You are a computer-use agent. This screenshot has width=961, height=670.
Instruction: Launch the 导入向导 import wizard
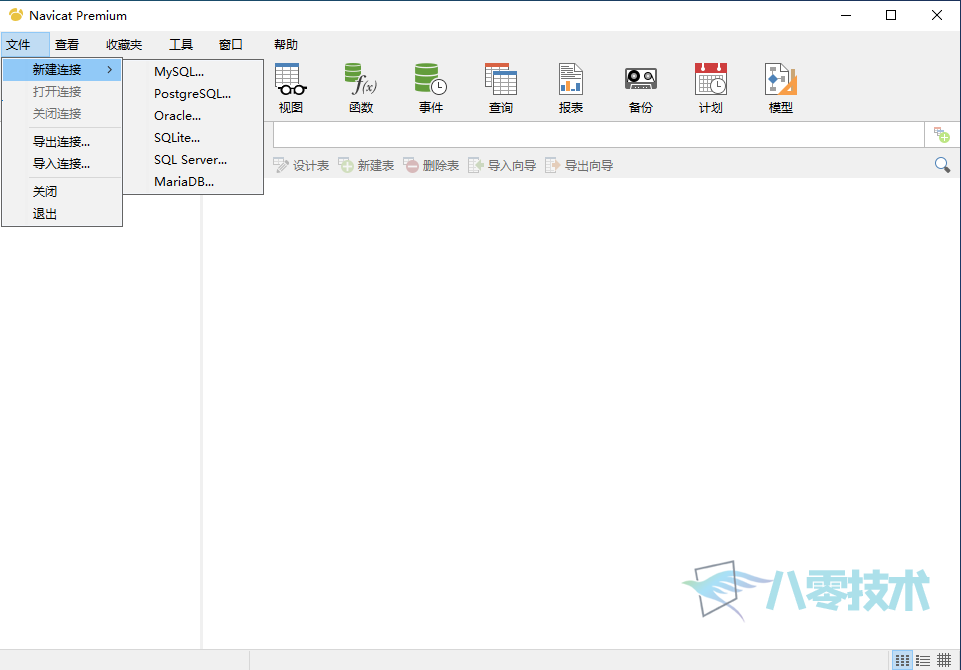[x=502, y=165]
